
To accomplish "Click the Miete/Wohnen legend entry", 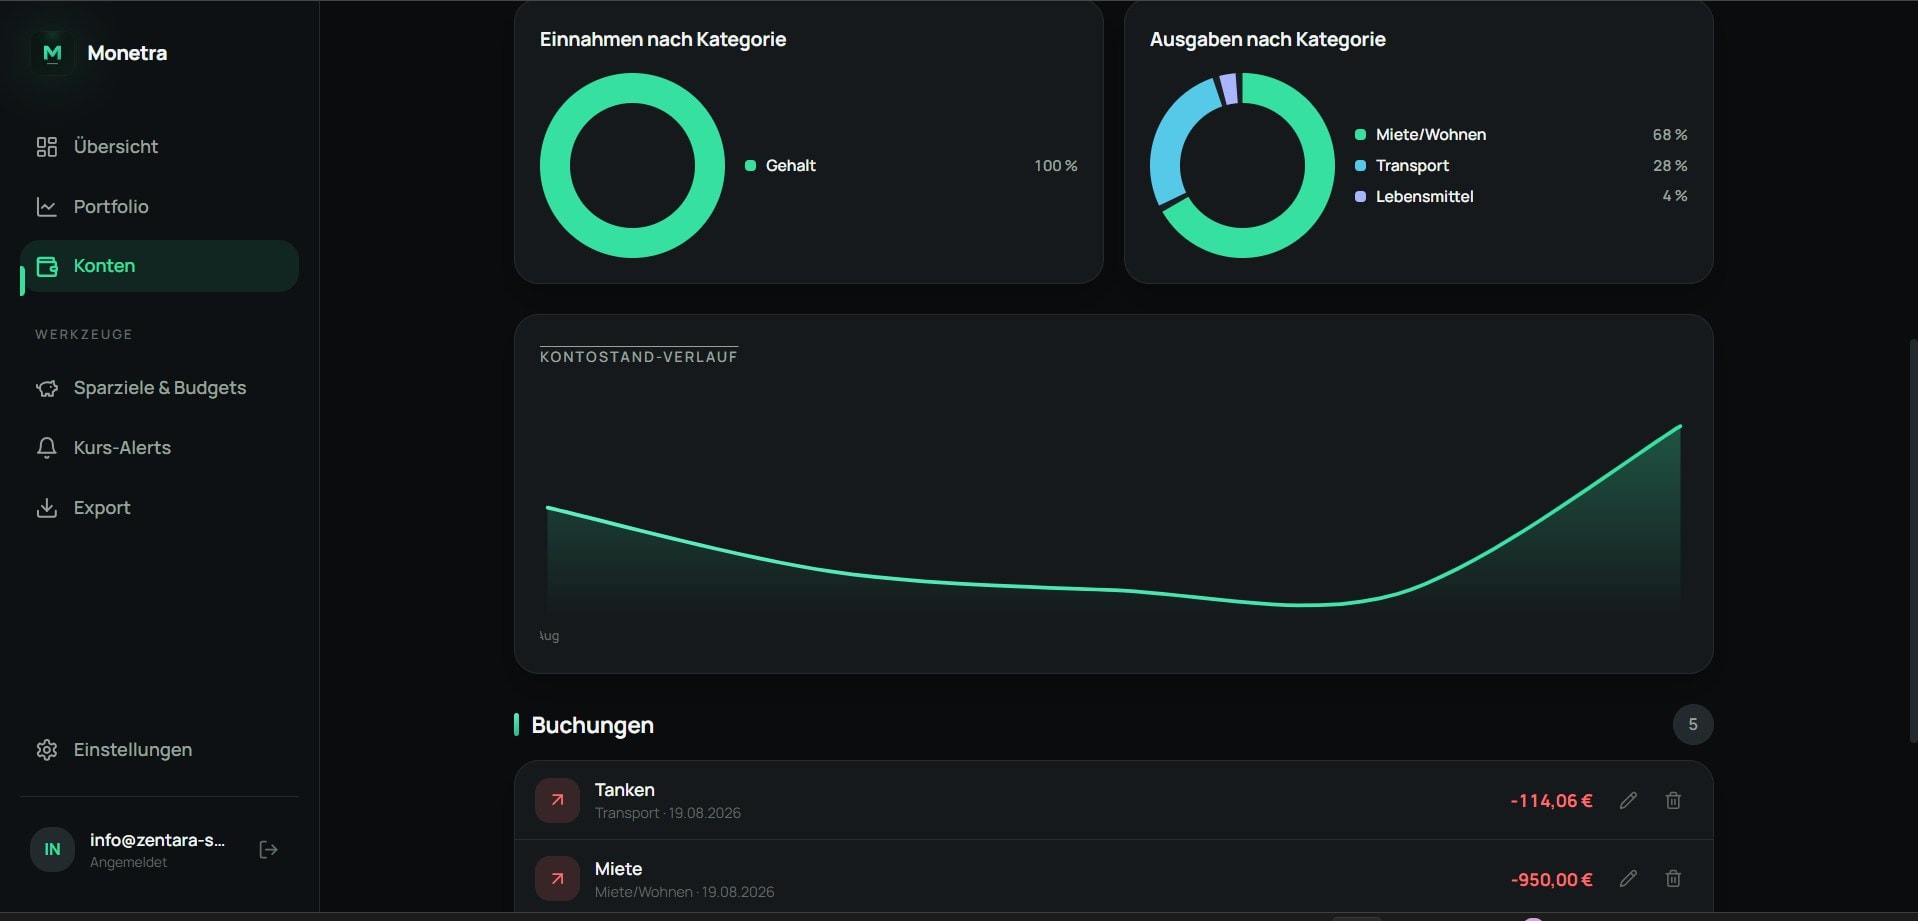I will [1521, 135].
